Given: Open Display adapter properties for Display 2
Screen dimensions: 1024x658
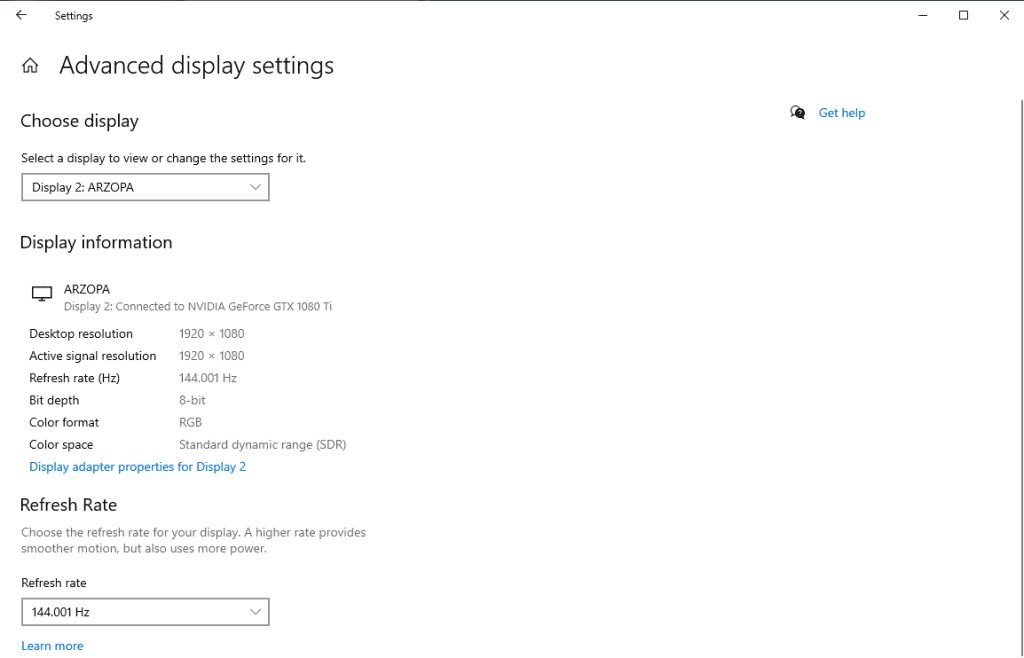Looking at the screenshot, I should point(137,466).
